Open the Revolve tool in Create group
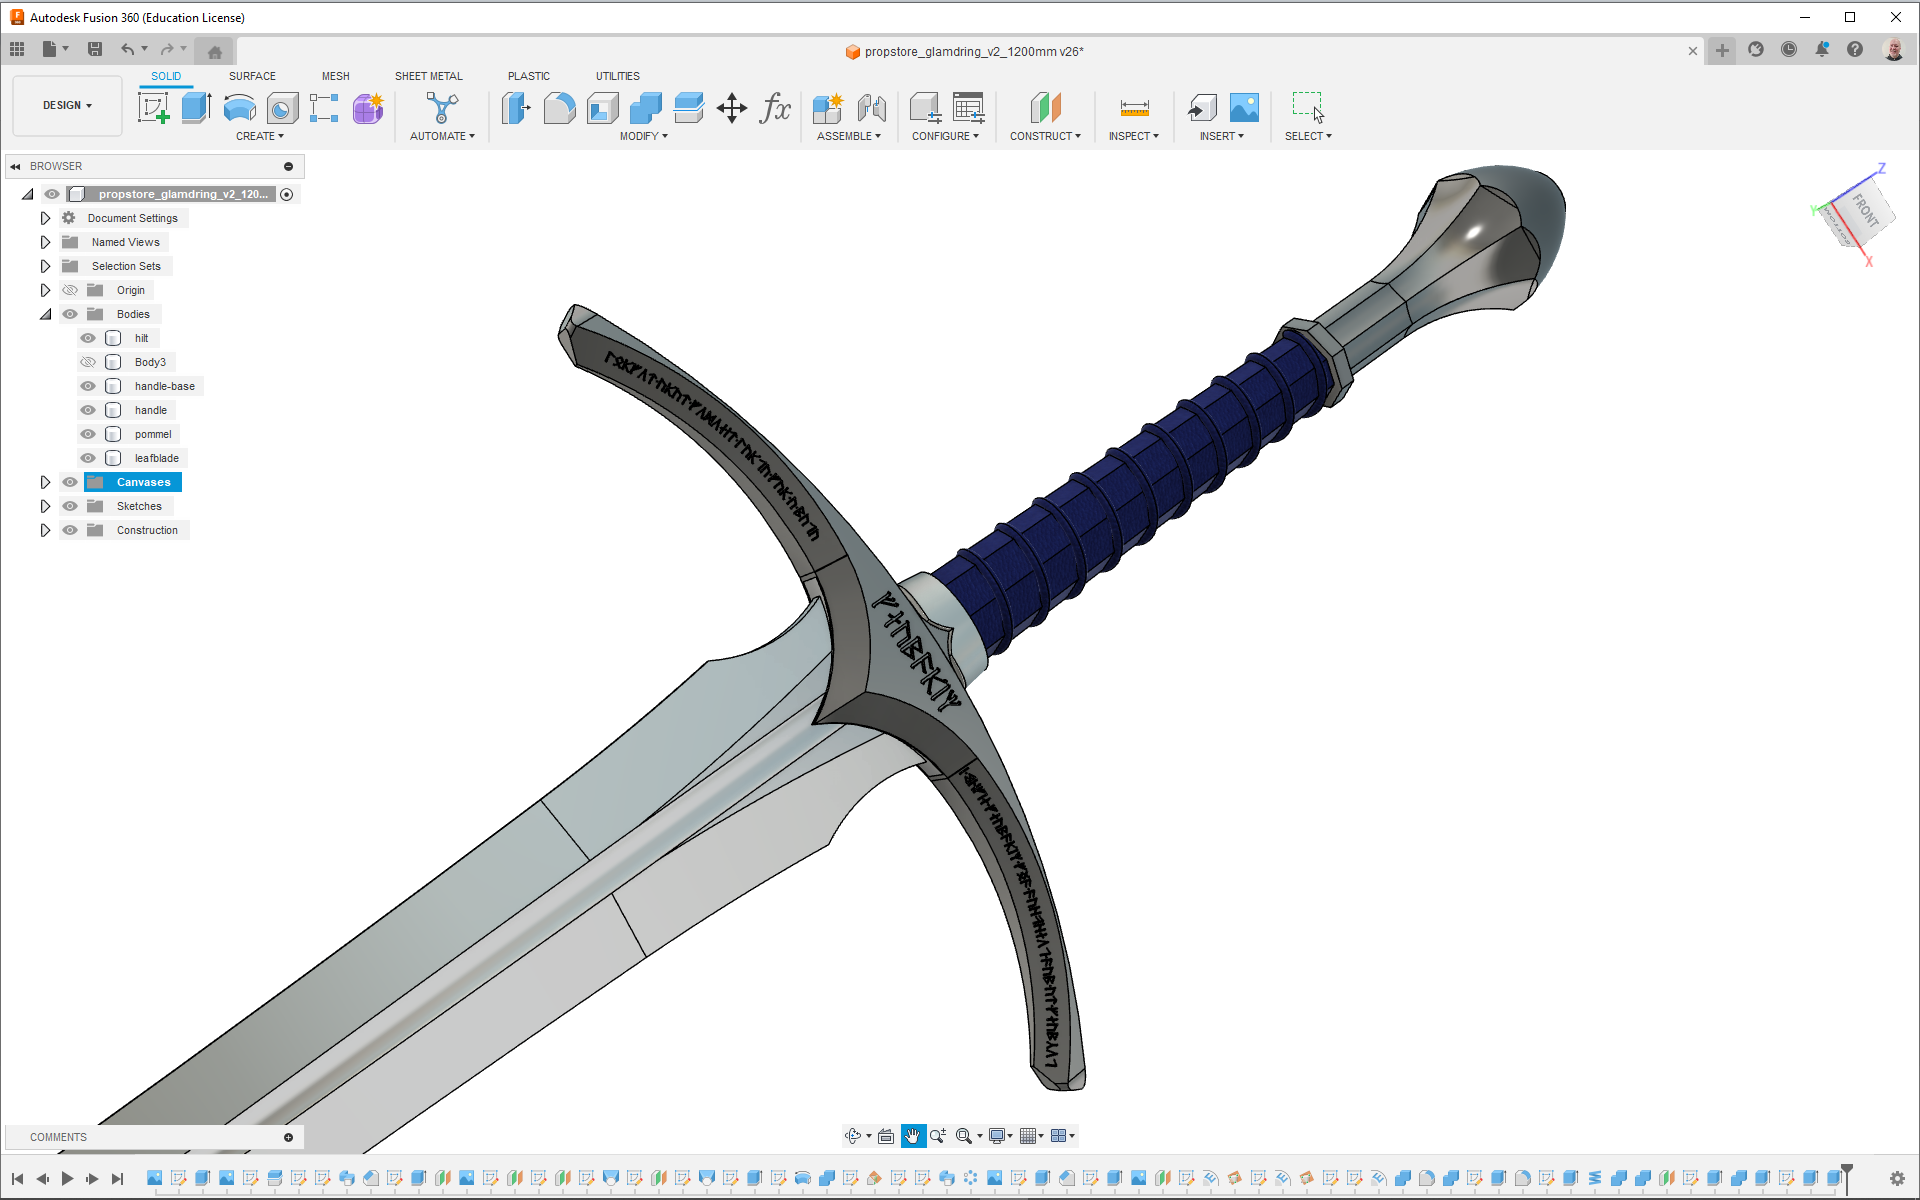This screenshot has height=1200, width=1920. coord(239,108)
